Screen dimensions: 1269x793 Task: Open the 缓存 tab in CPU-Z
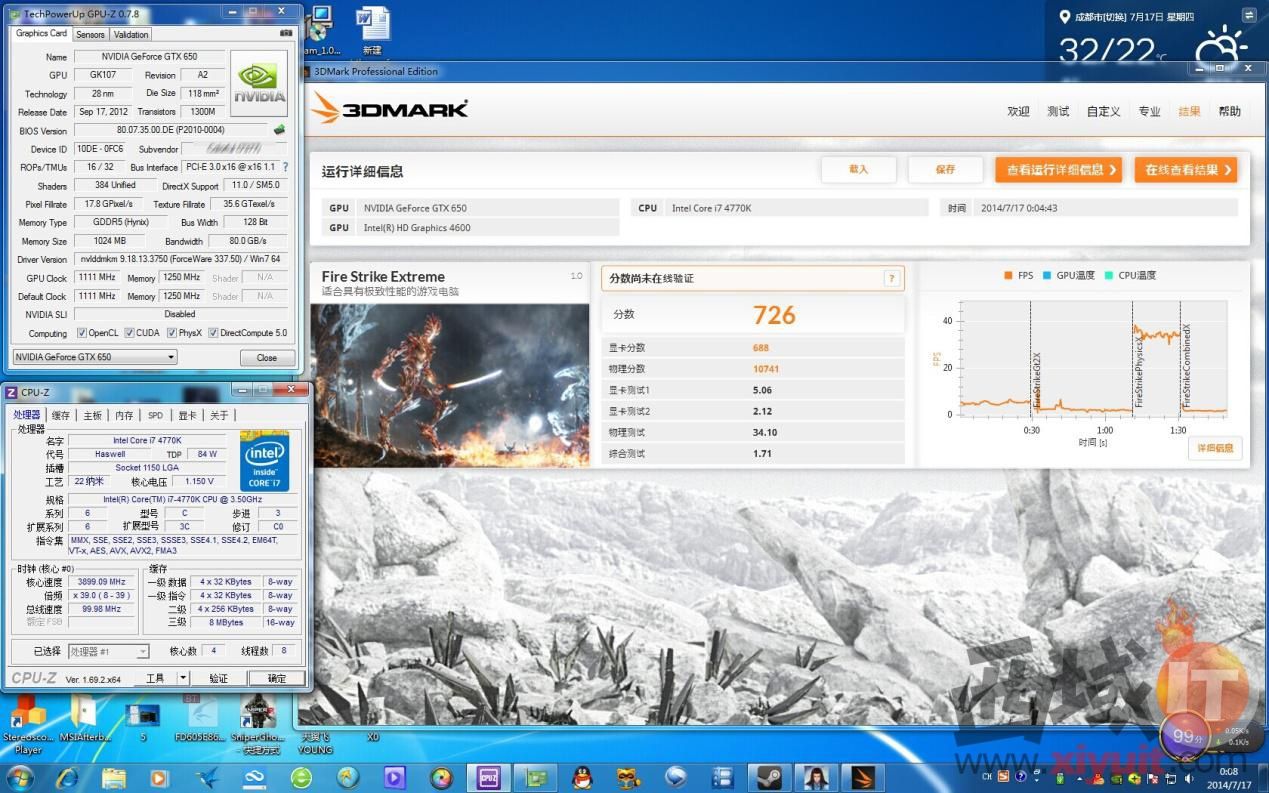61,415
